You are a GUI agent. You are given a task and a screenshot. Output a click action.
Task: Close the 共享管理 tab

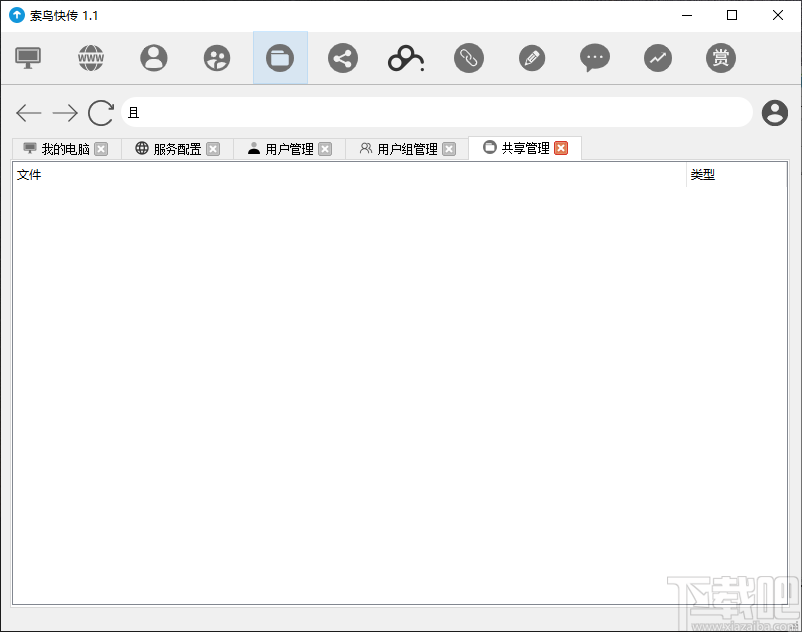click(561, 147)
